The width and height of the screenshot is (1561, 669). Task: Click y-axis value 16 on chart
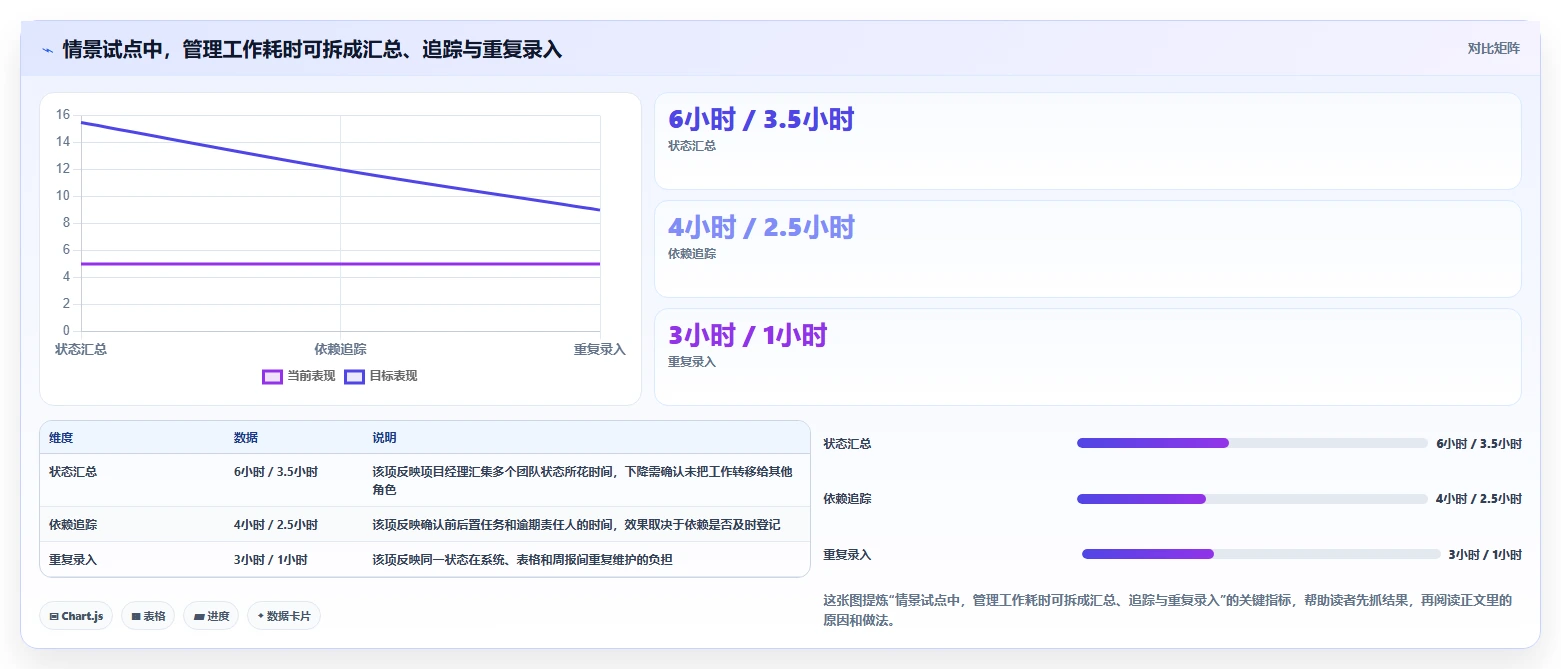[63, 115]
